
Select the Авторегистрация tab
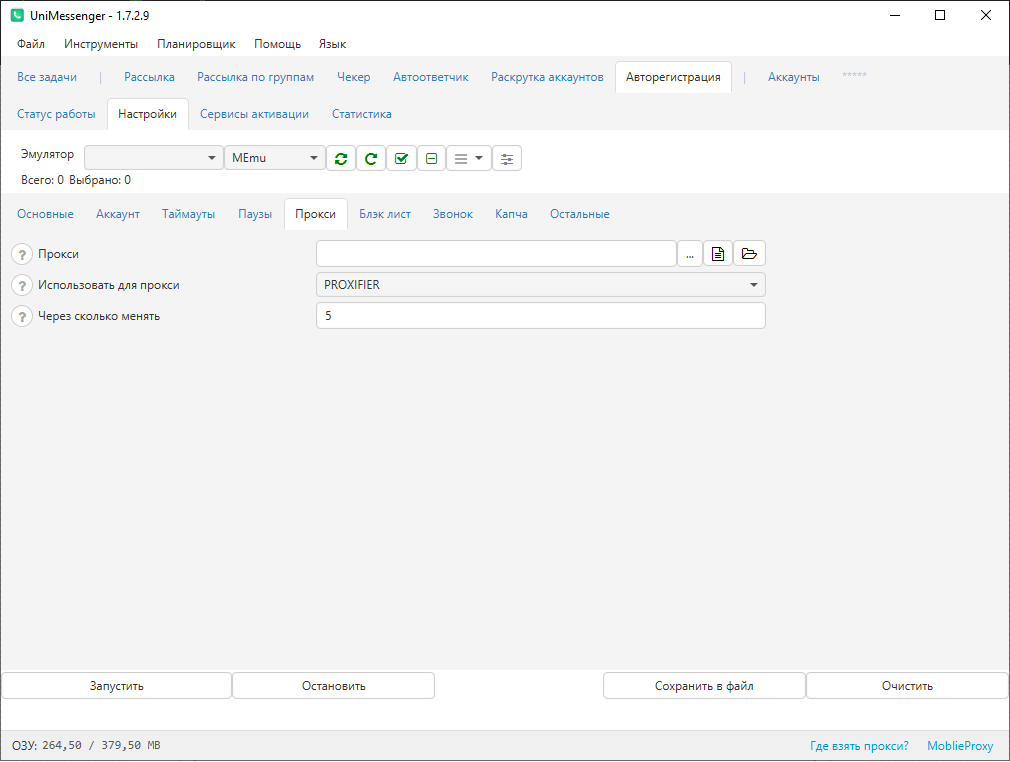(x=673, y=77)
